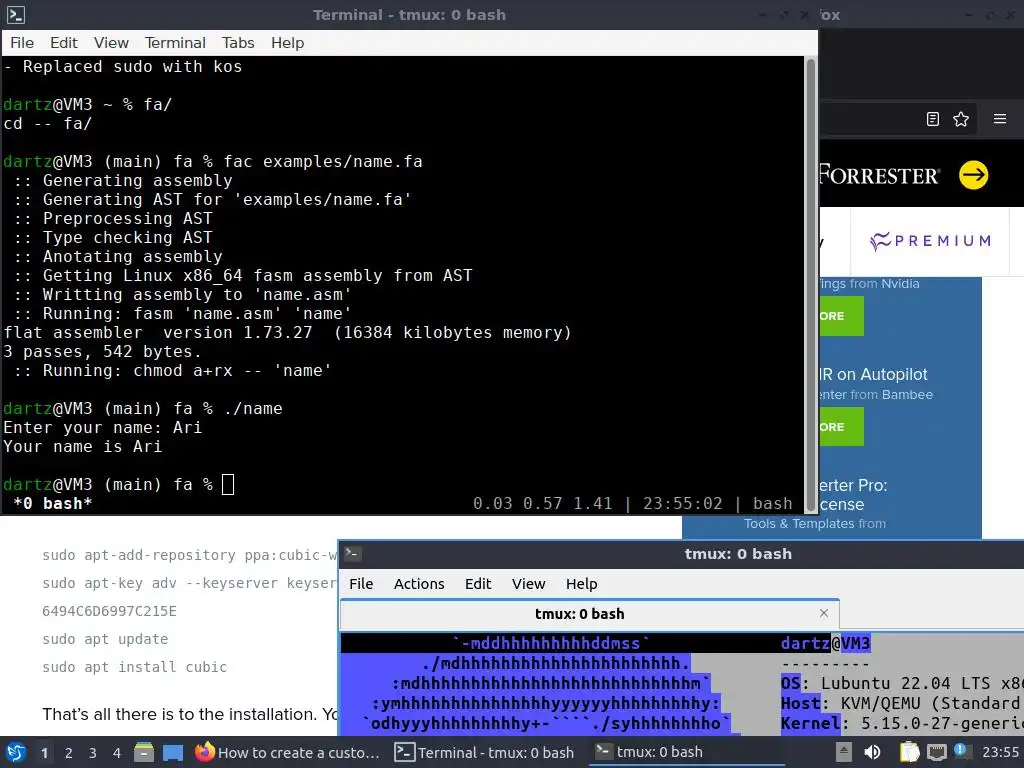Open the Firefox hamburger menu
Viewport: 1024px width, 768px height.
[999, 119]
